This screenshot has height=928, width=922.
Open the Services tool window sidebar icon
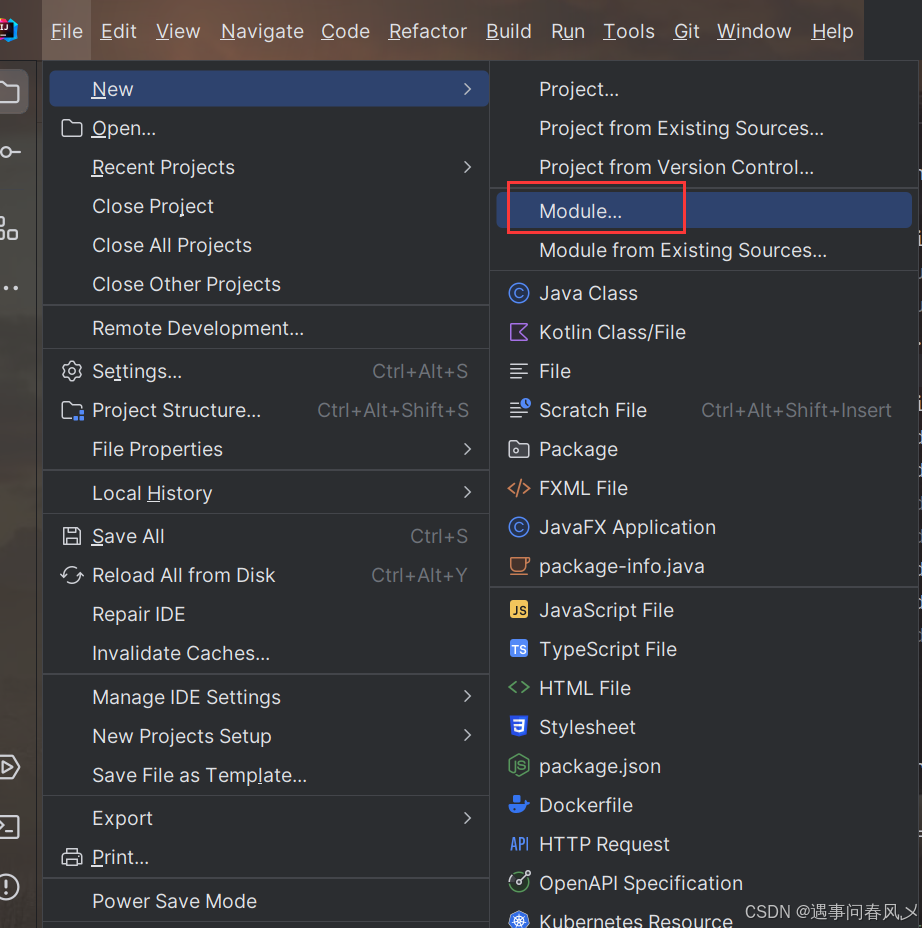point(9,767)
